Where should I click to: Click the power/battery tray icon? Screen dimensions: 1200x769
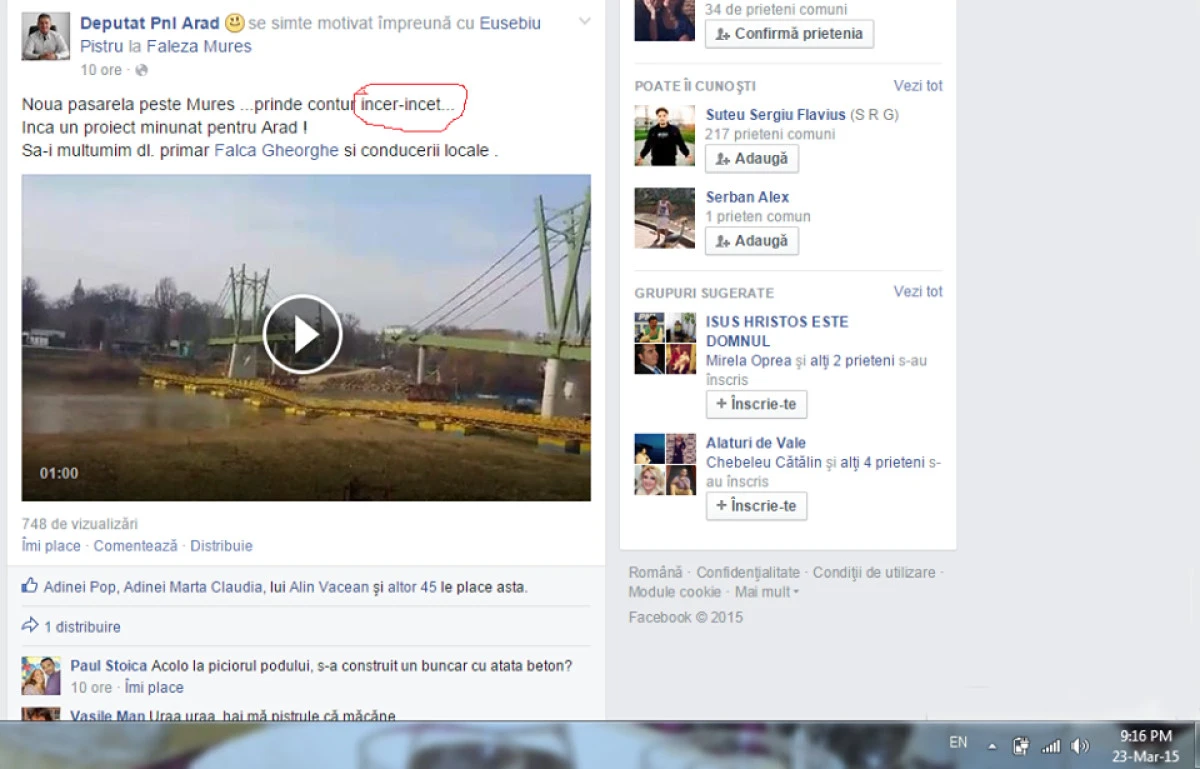pos(1021,746)
